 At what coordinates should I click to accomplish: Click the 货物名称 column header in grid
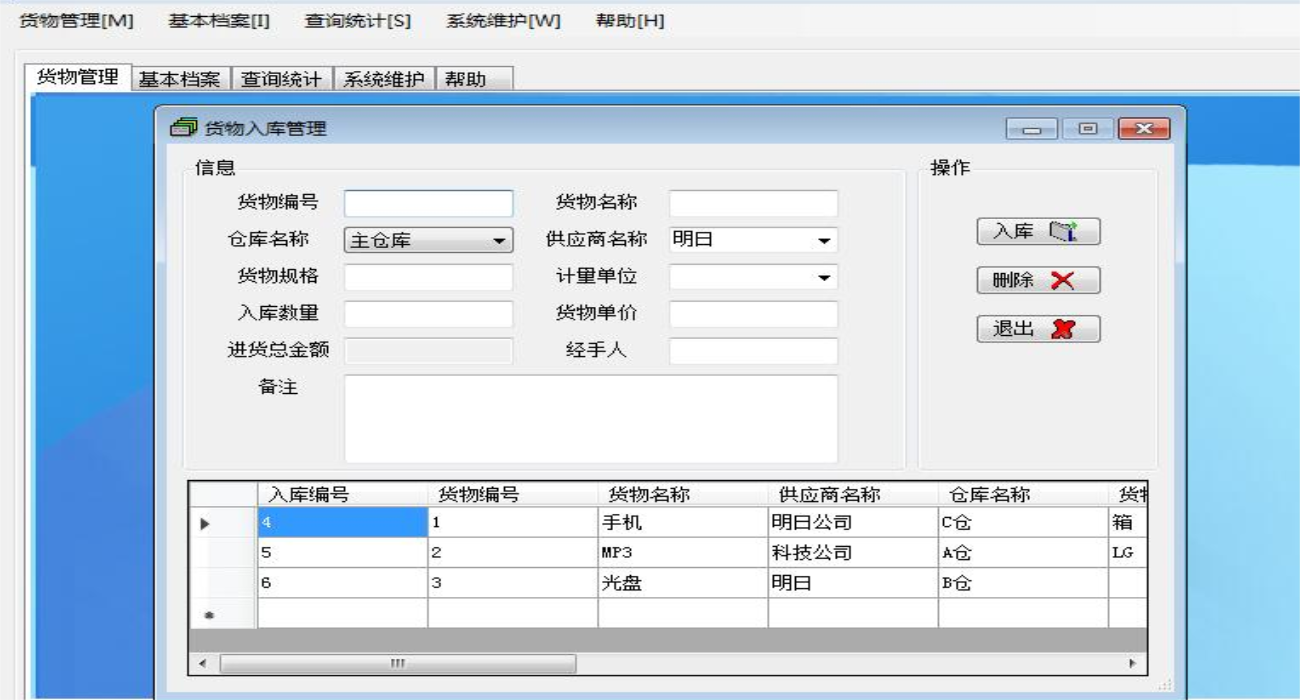point(683,495)
